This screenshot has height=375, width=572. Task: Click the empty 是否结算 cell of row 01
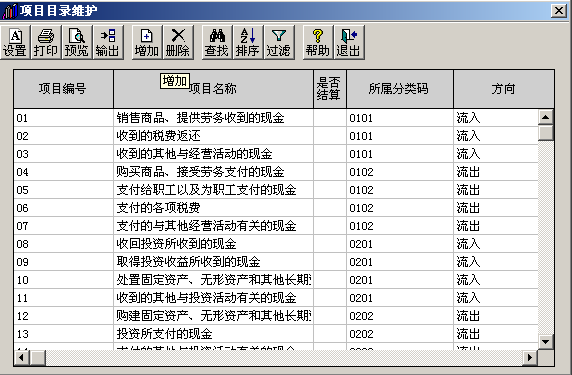pyautogui.click(x=330, y=118)
